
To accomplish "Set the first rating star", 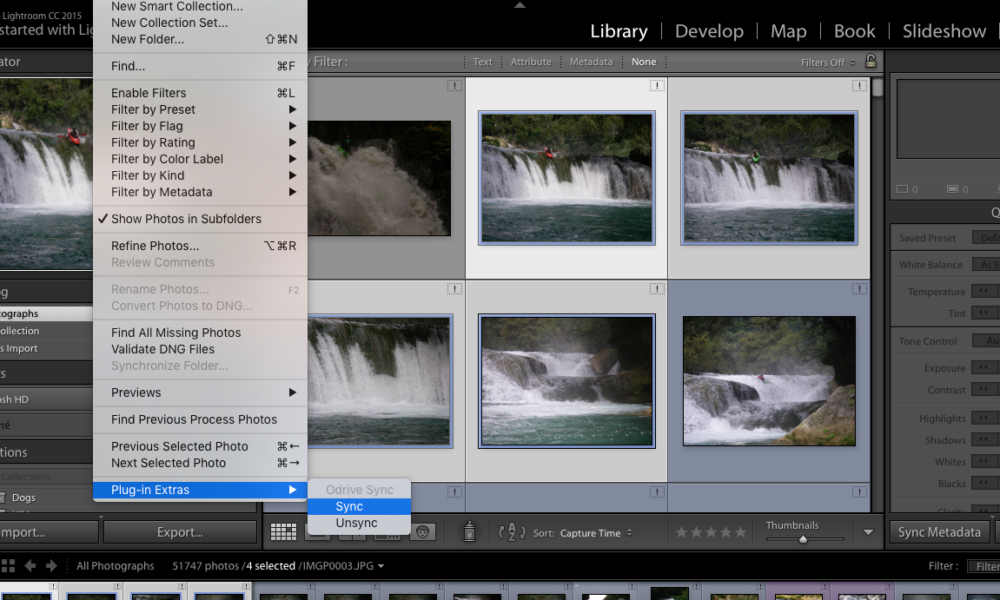I will click(681, 532).
